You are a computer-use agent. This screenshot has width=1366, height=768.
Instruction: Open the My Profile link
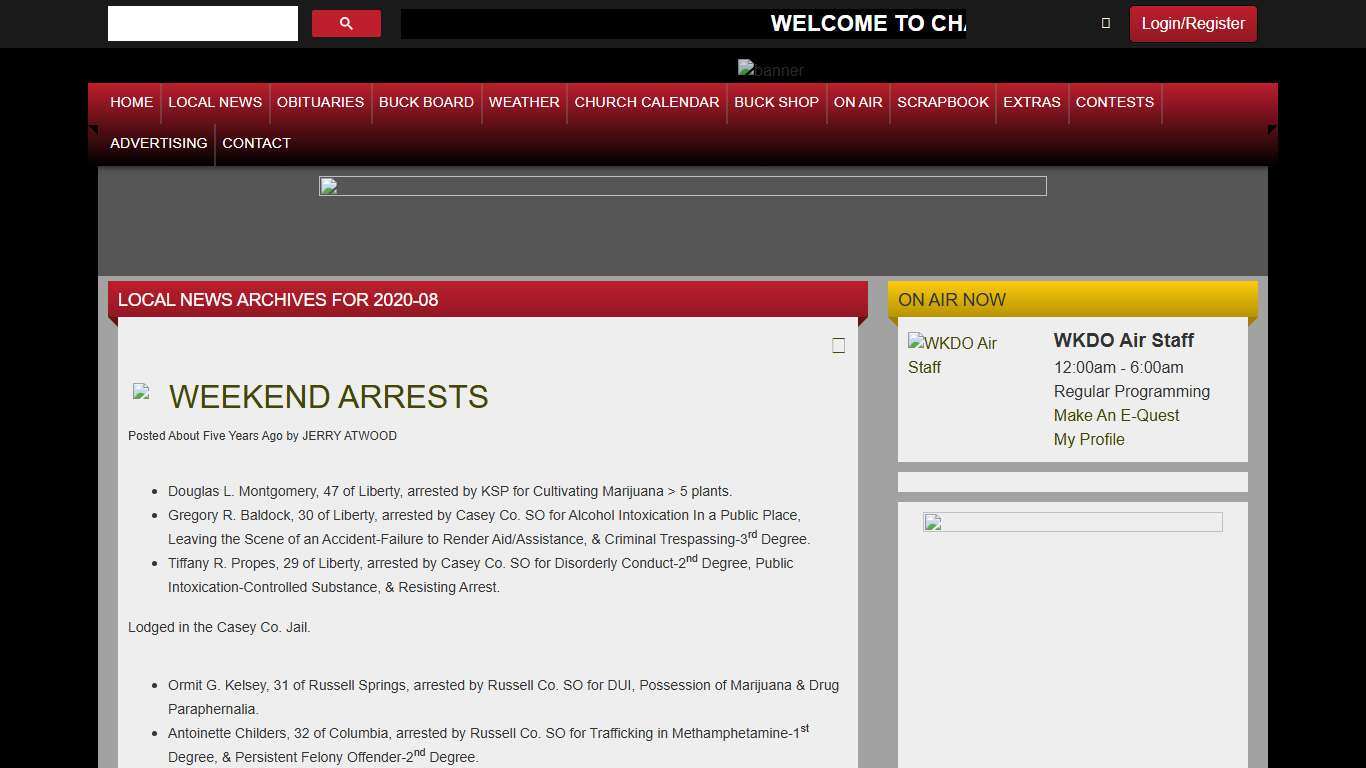coord(1089,439)
